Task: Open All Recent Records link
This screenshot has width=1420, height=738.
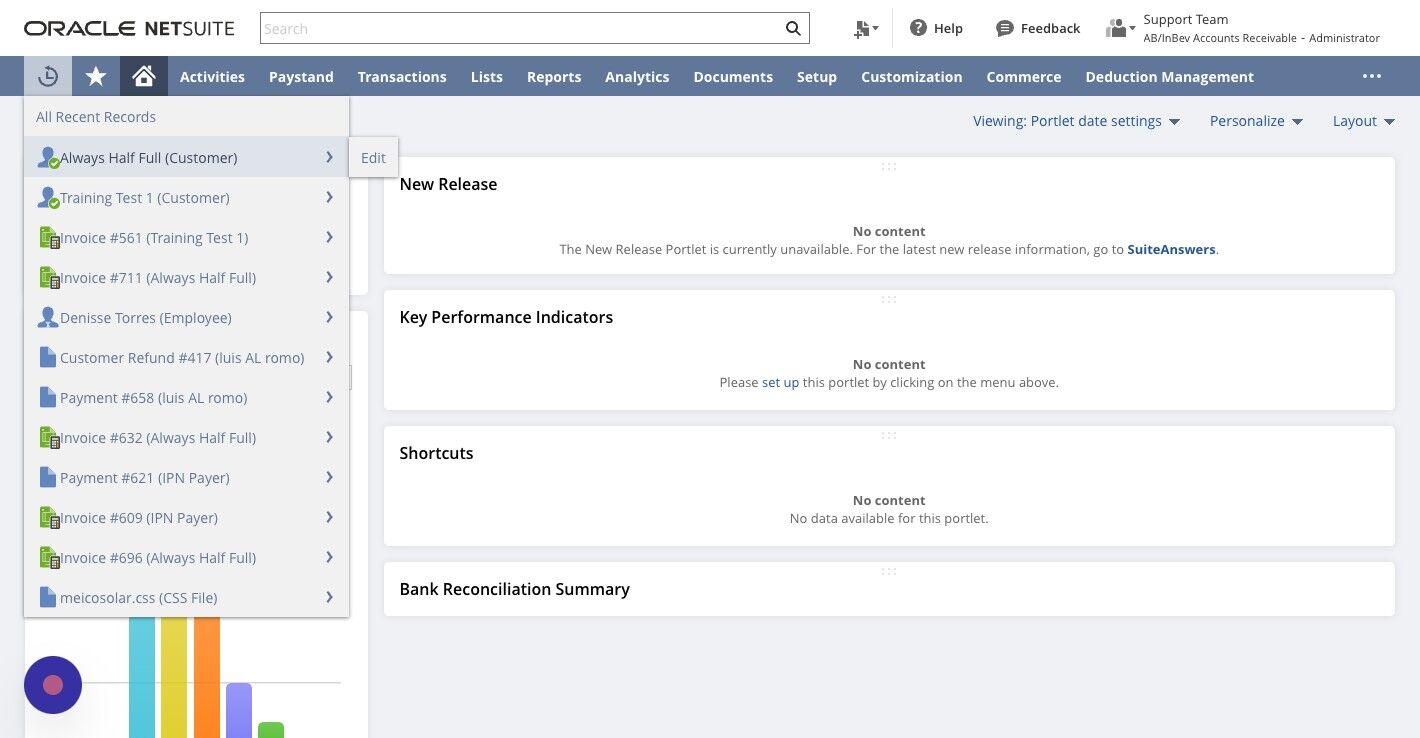Action: pos(96,117)
